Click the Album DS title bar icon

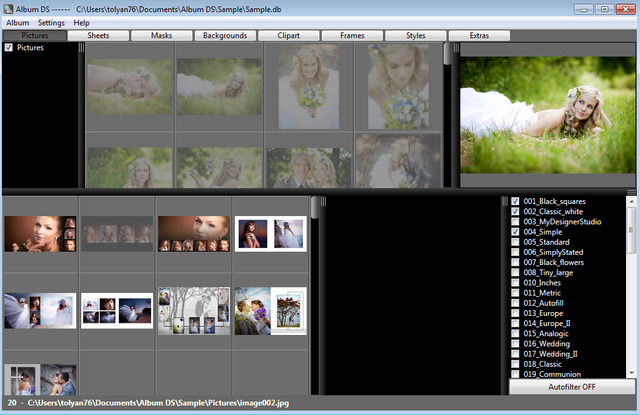coord(8,8)
